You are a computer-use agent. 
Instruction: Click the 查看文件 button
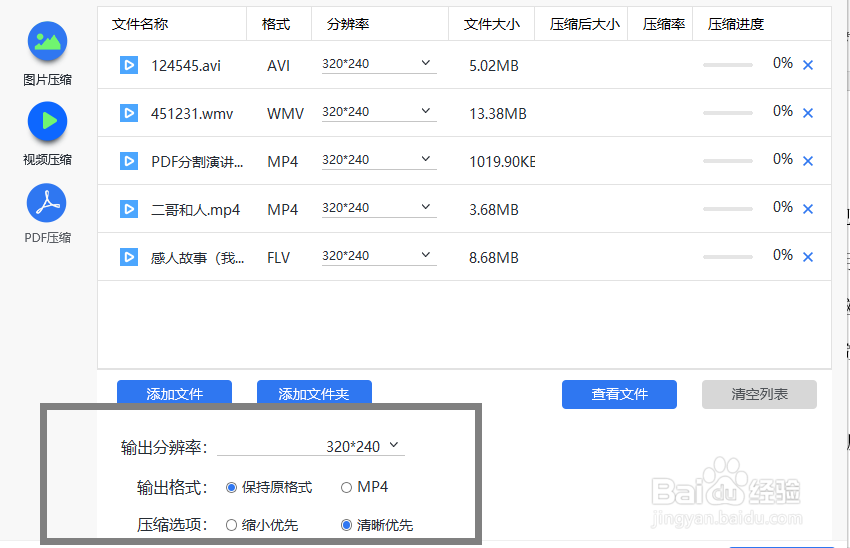coord(620,394)
